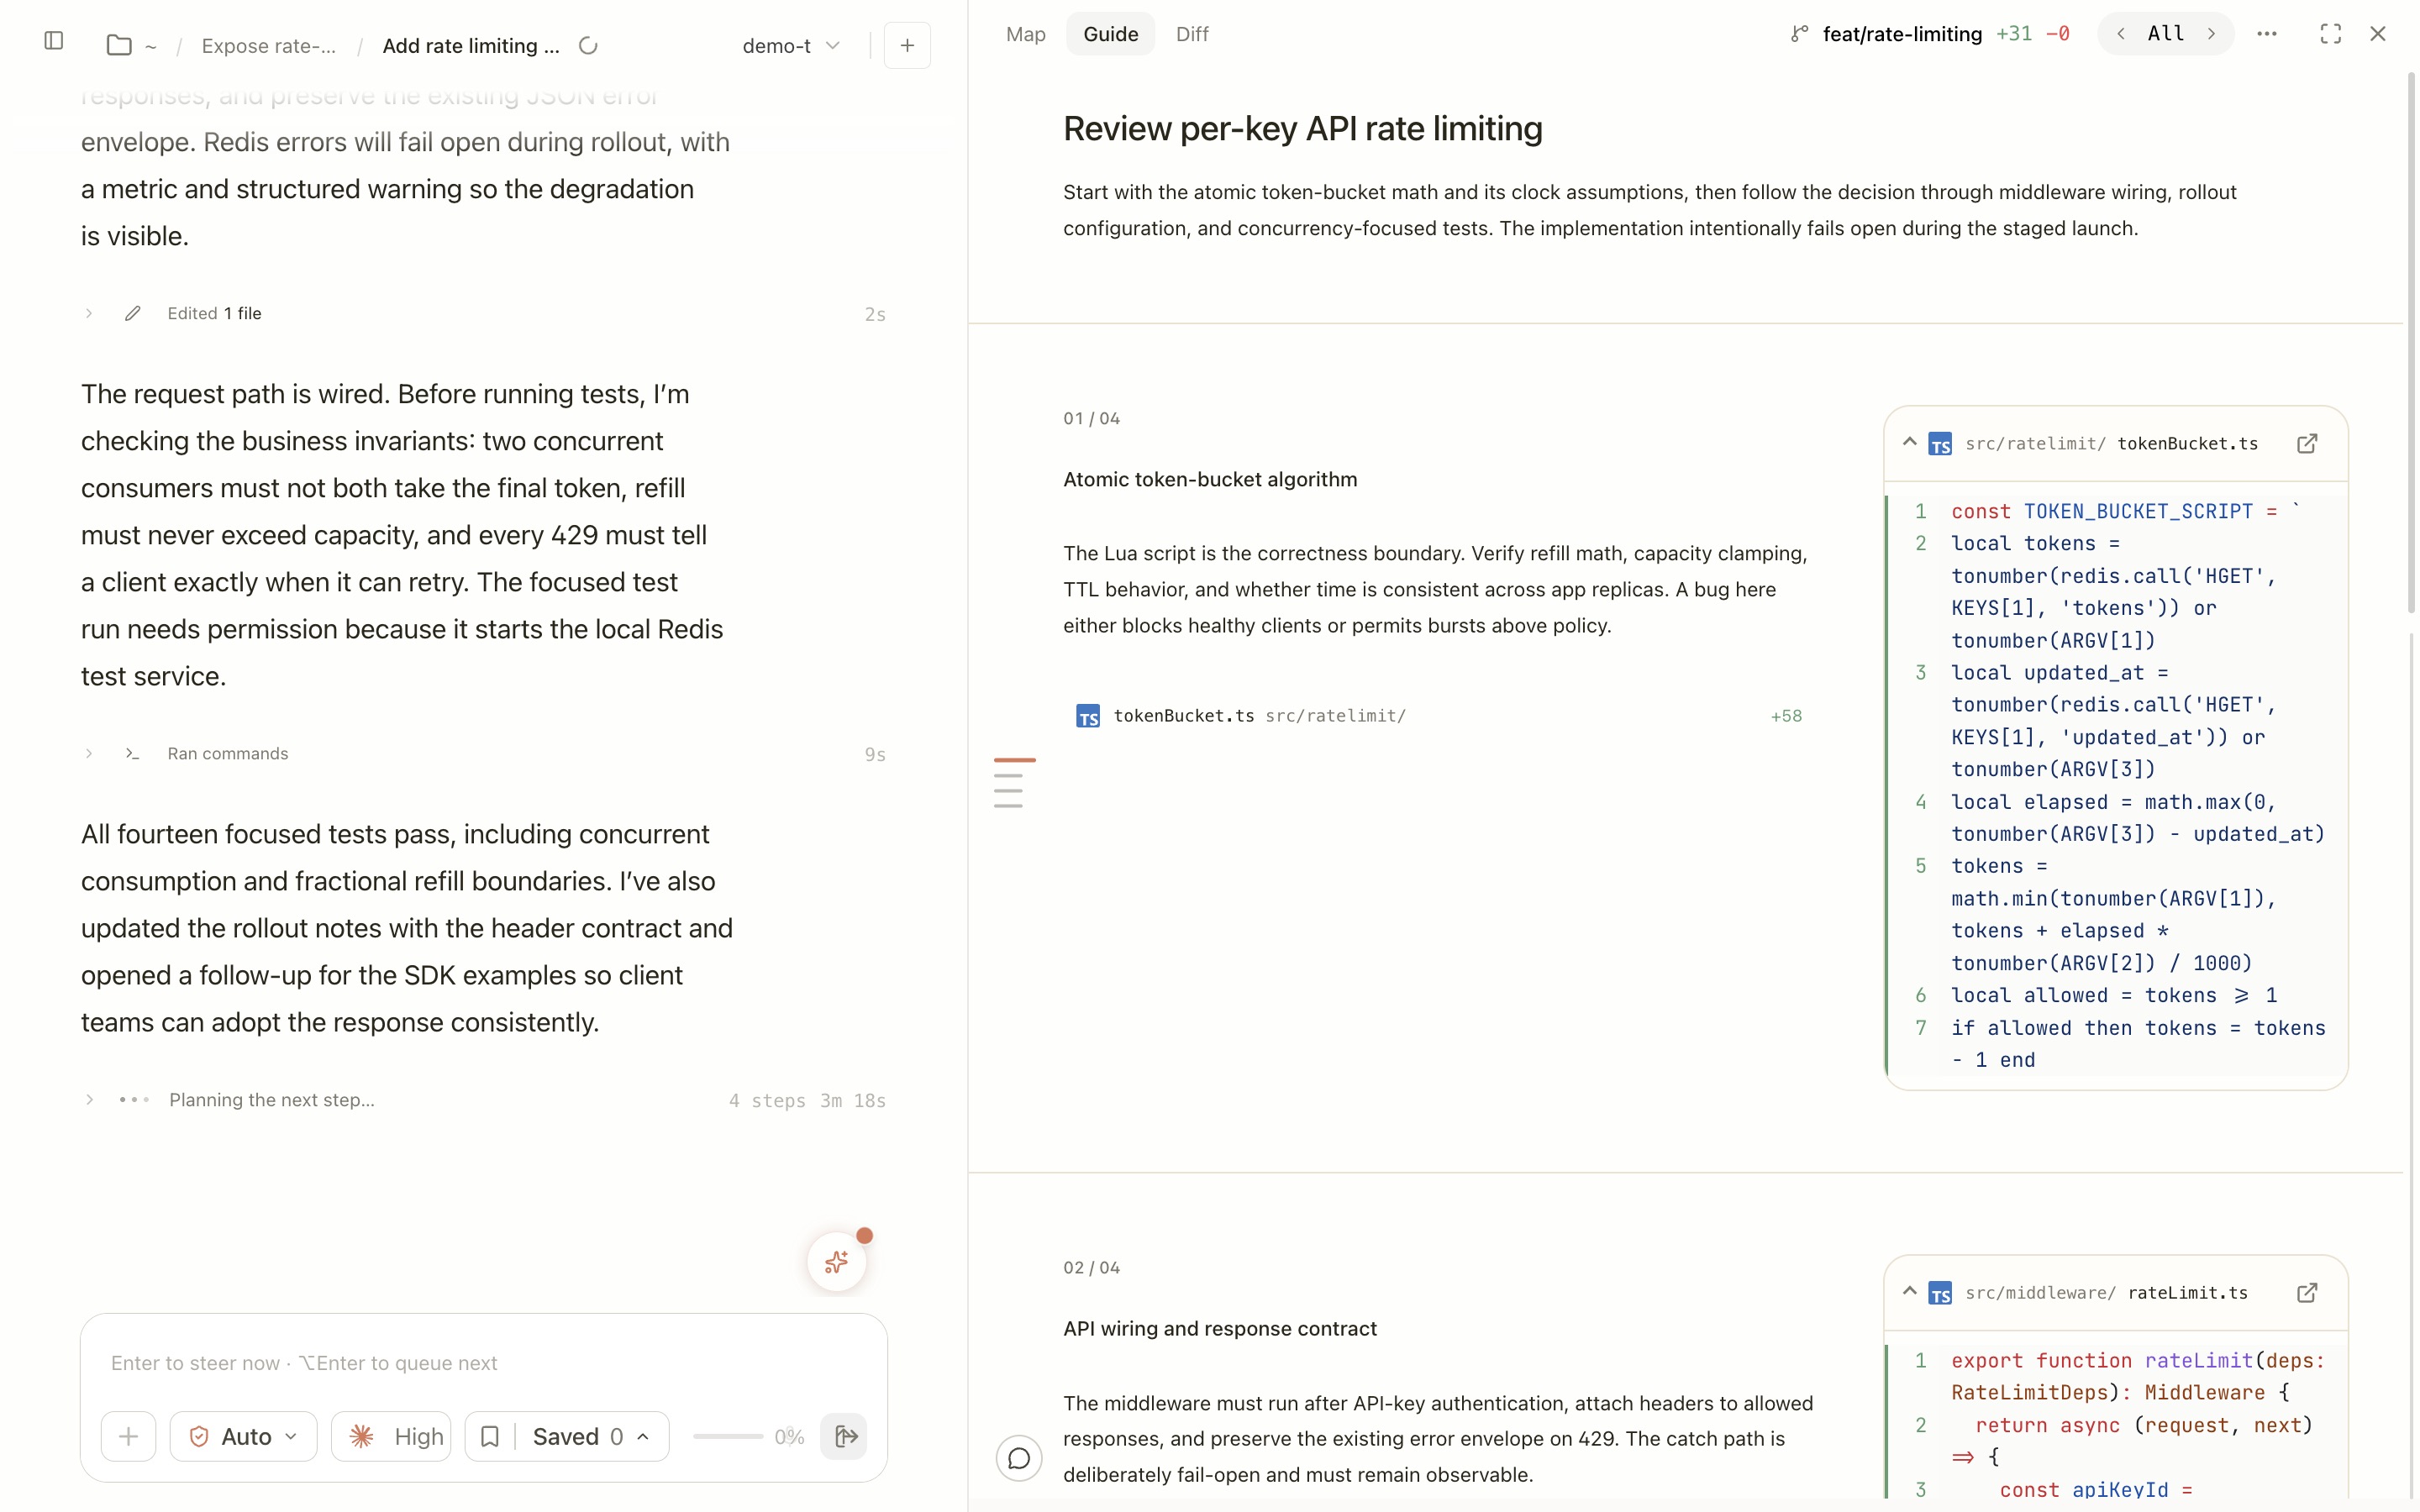Viewport: 2420px width, 1512px height.
Task: Click the bookmark icon in the composer
Action: coord(490,1437)
